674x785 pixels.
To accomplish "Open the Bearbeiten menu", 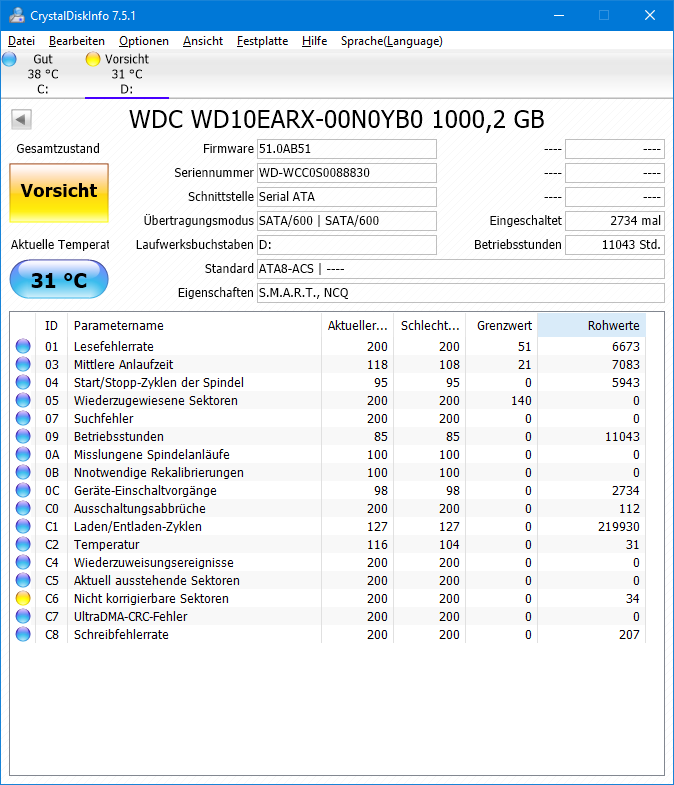I will [x=77, y=41].
